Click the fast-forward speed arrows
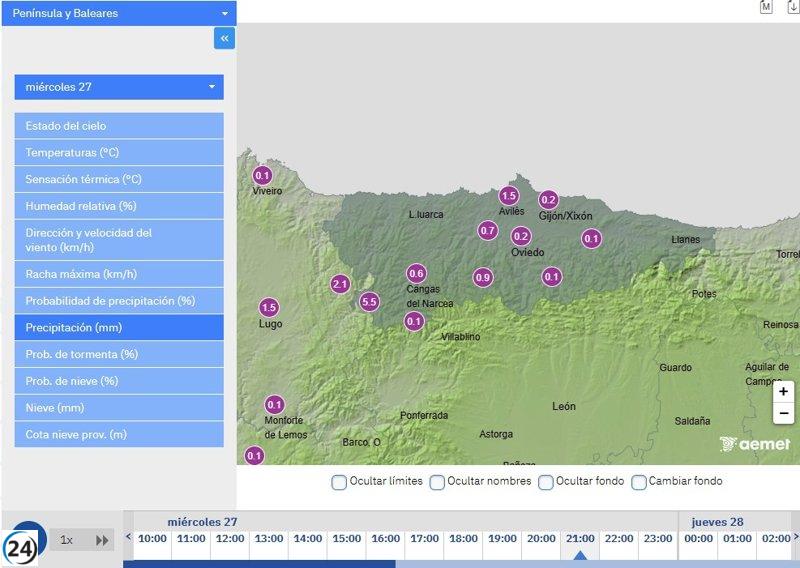 102,540
